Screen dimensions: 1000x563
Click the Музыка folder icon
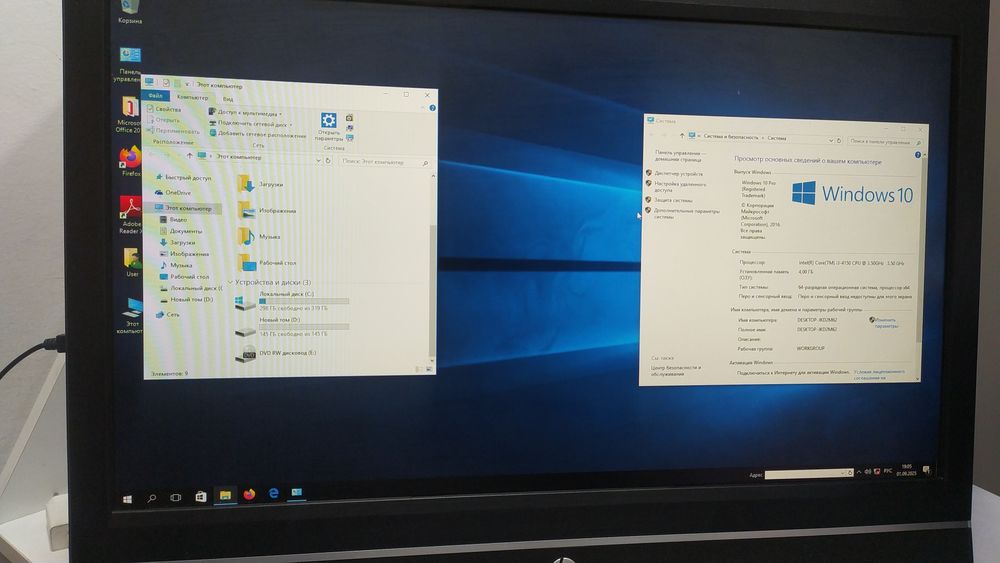(246, 236)
